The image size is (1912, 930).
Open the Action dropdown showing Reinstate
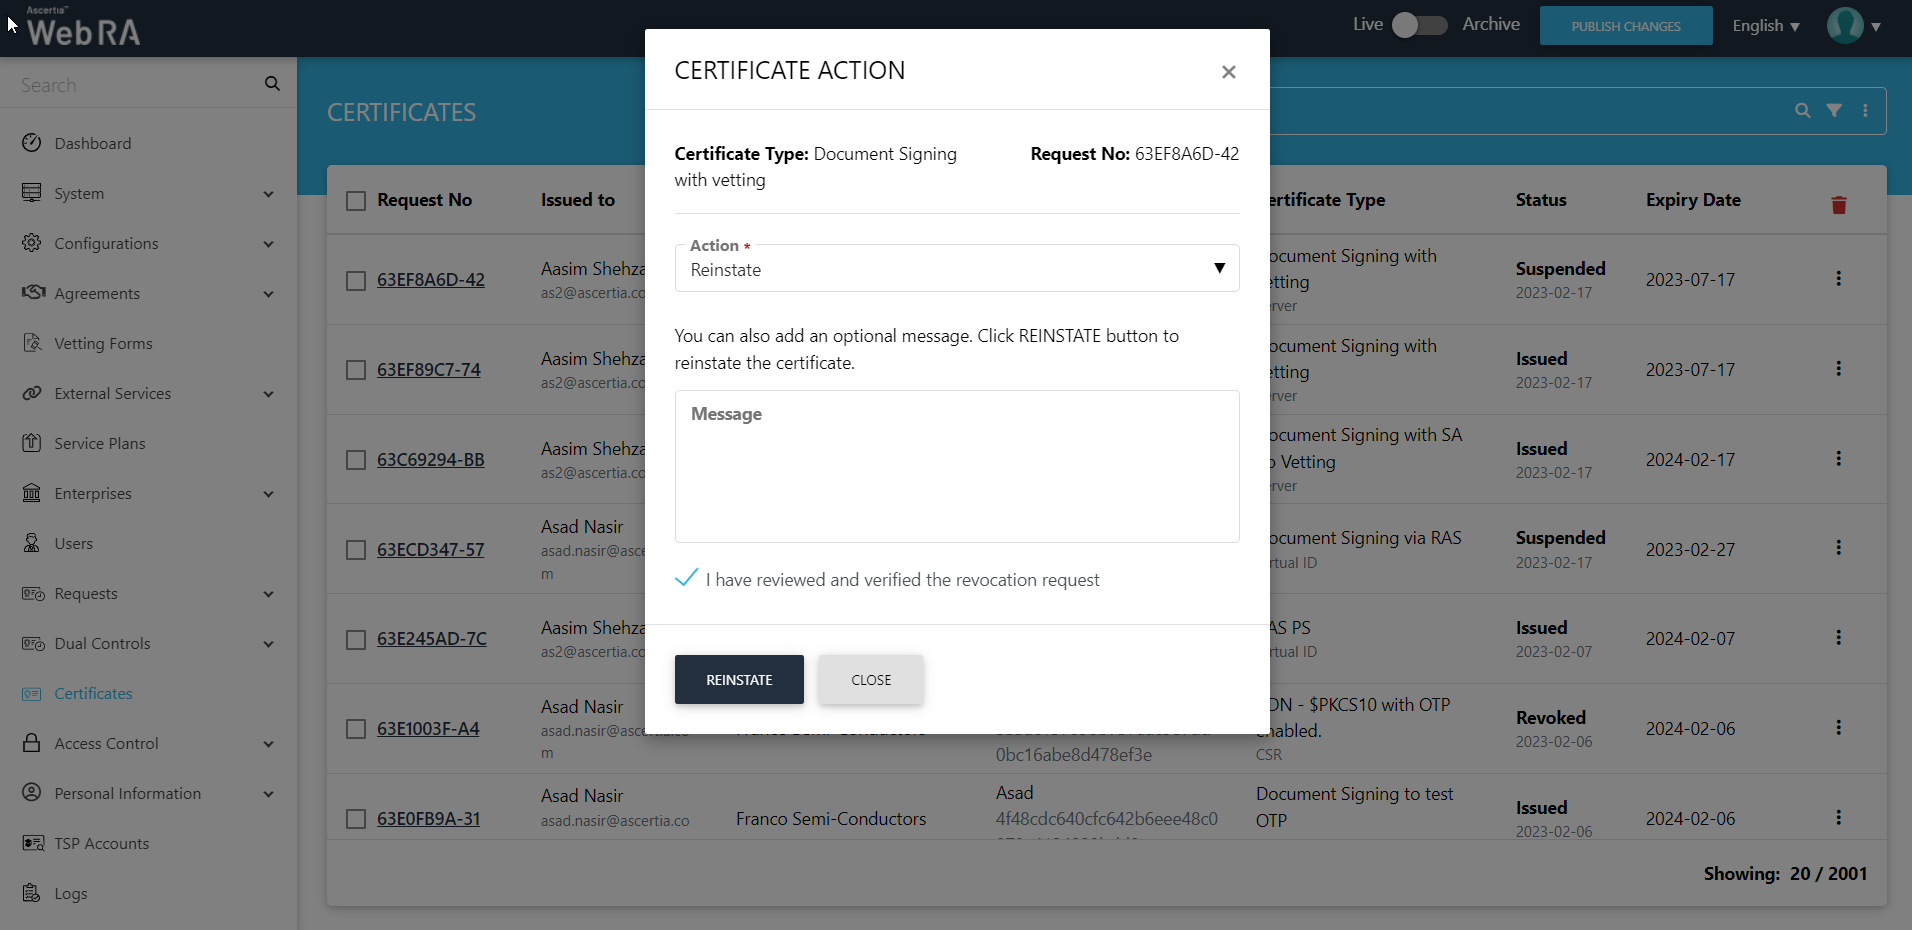point(956,269)
